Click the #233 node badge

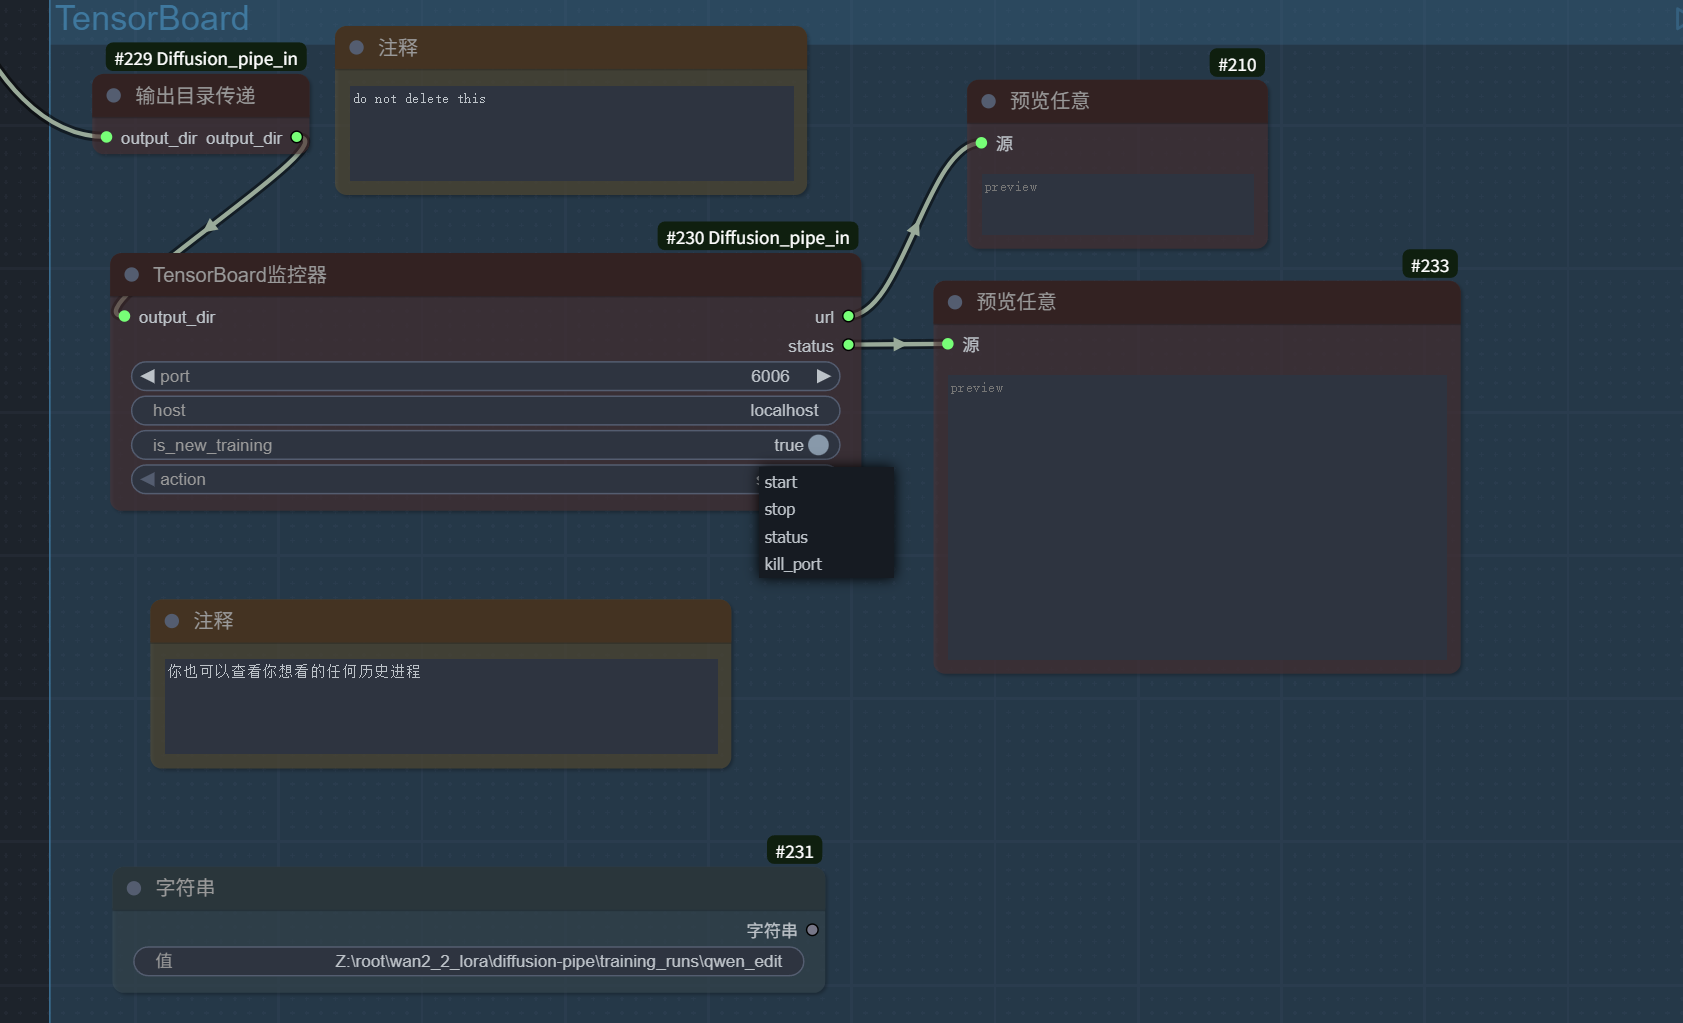coord(1430,266)
